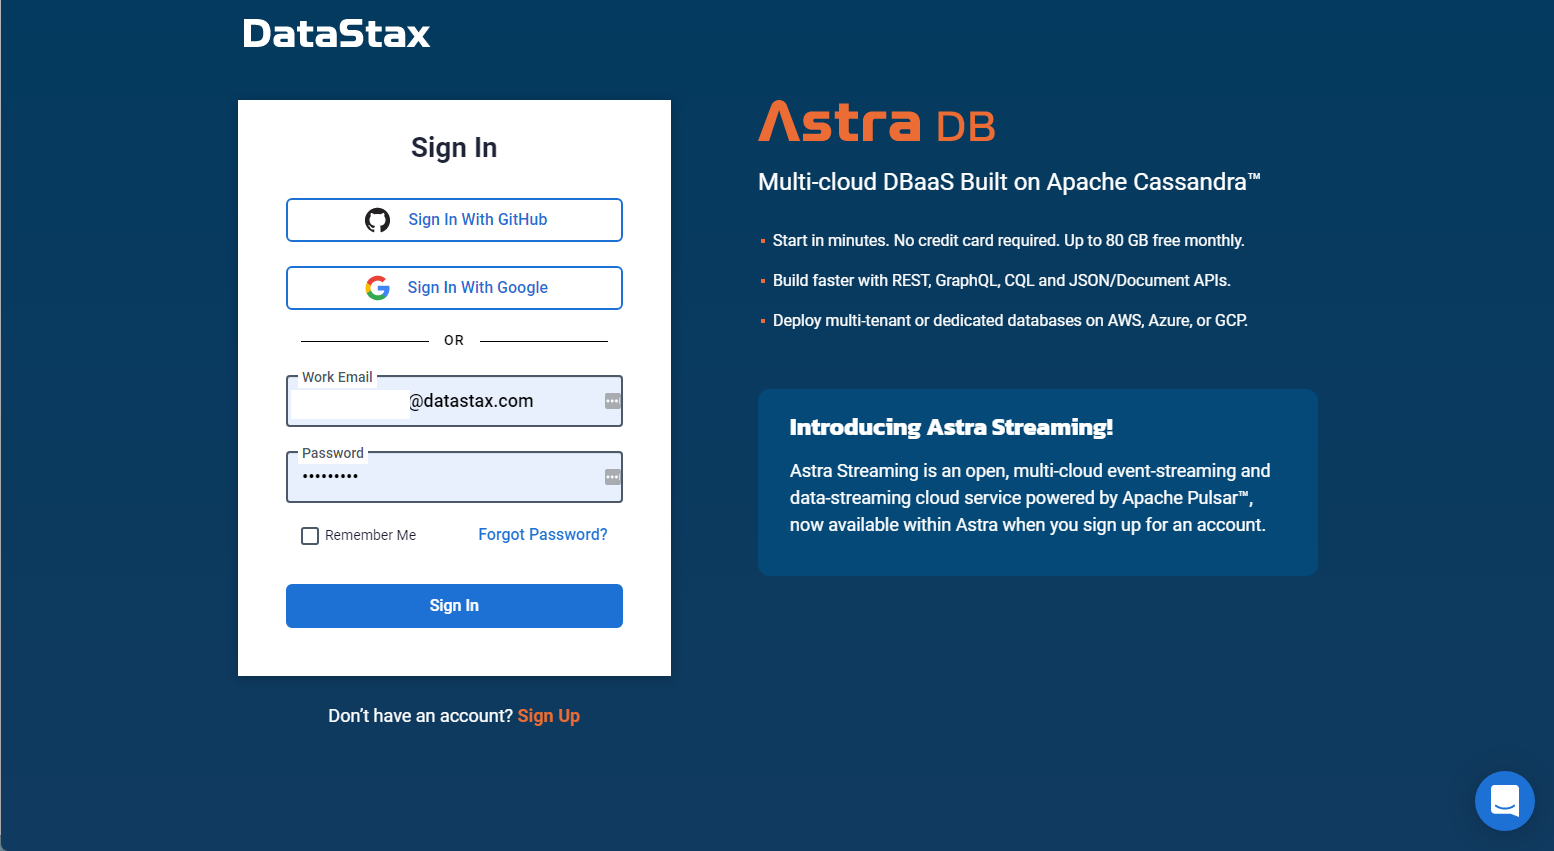Click the GitHub octocat icon
The image size is (1554, 851).
377,220
